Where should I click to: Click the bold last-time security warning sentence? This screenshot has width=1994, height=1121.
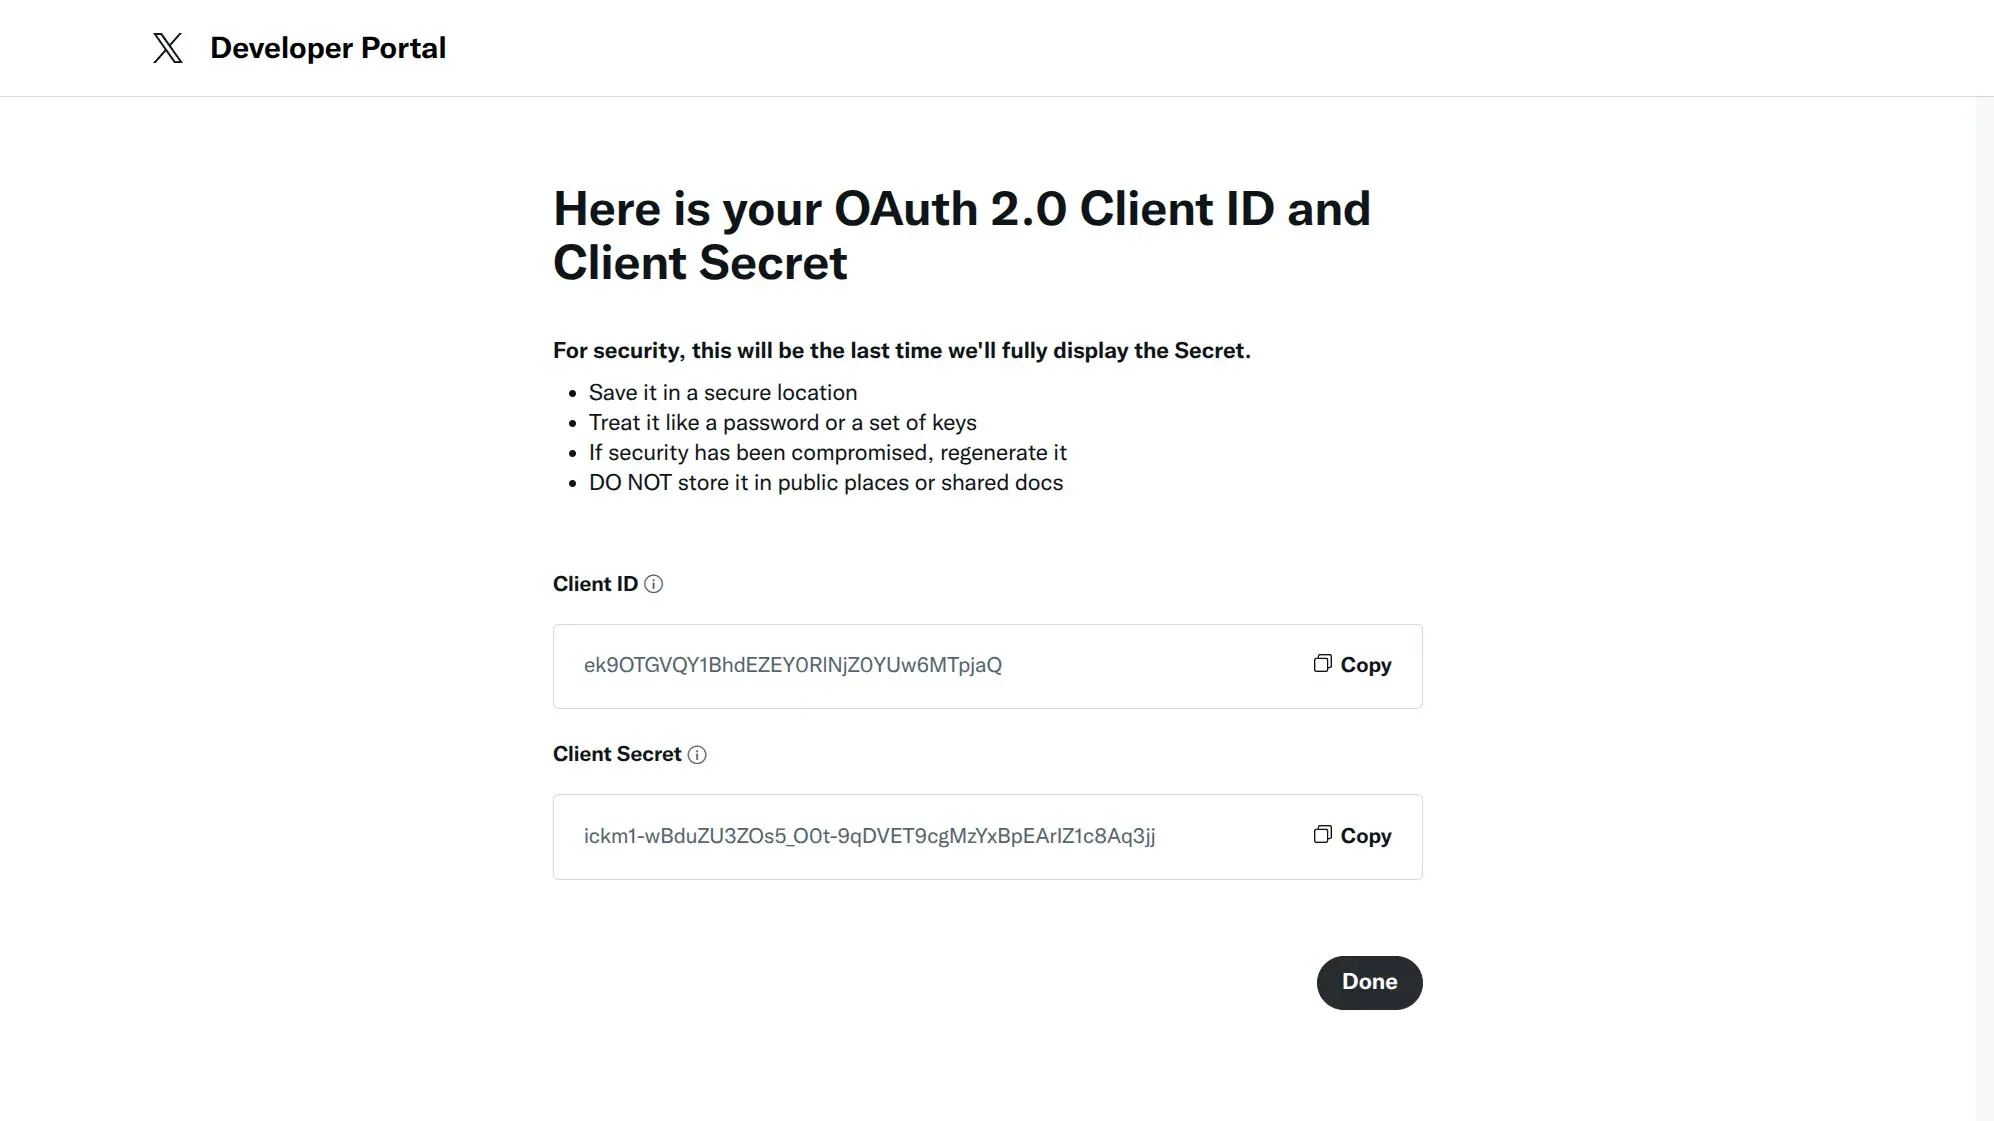coord(901,351)
